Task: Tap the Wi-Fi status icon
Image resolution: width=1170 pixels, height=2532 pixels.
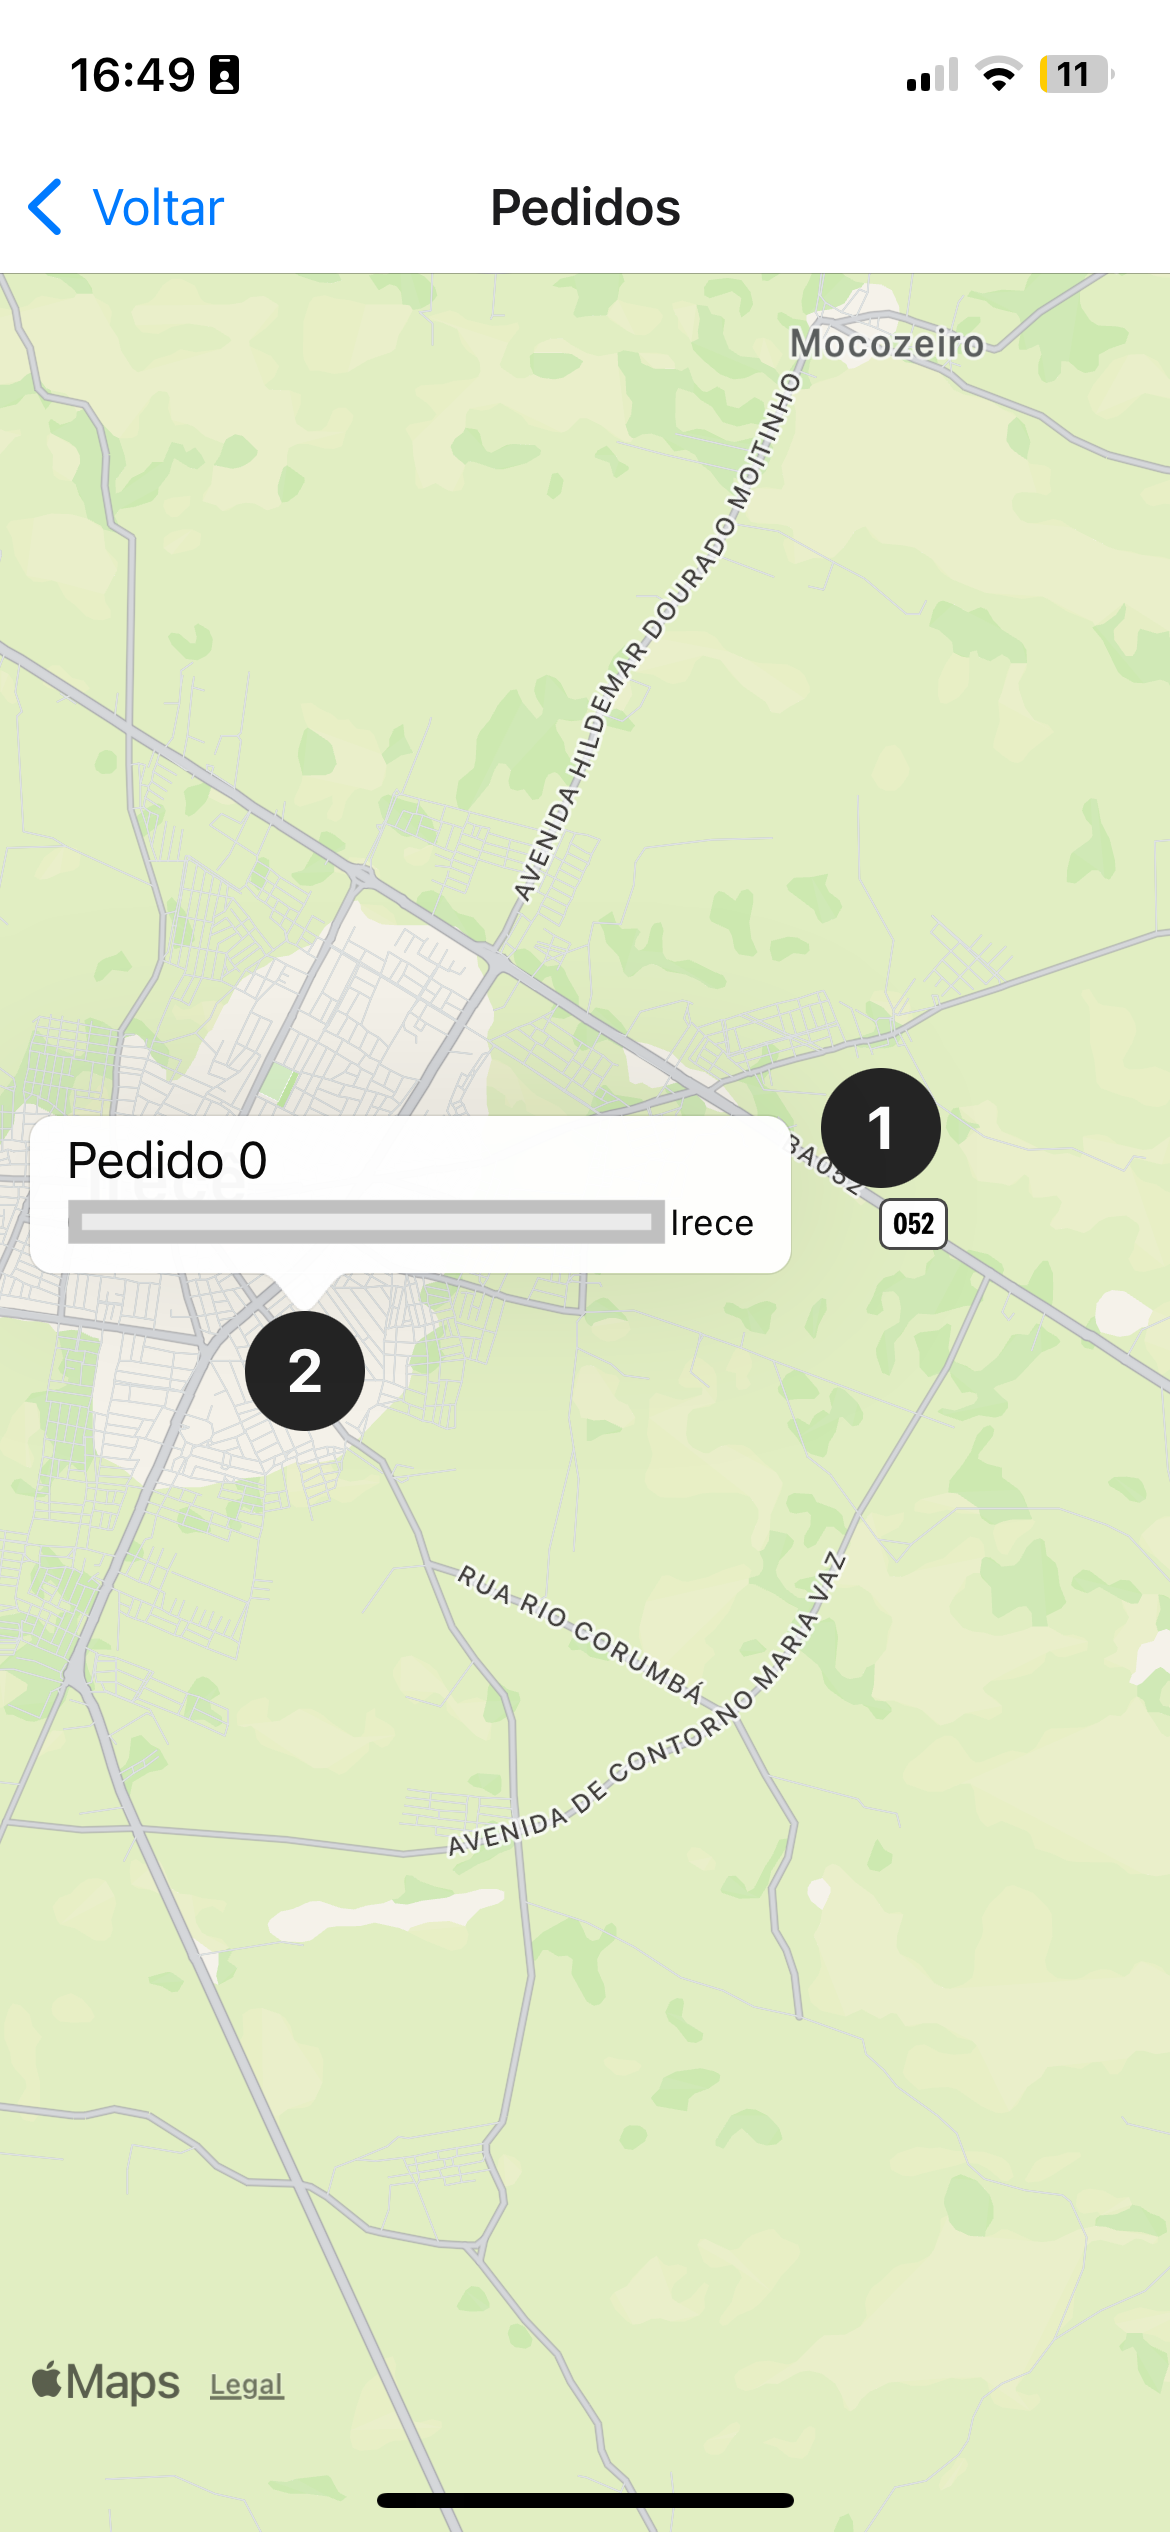Action: [x=998, y=74]
